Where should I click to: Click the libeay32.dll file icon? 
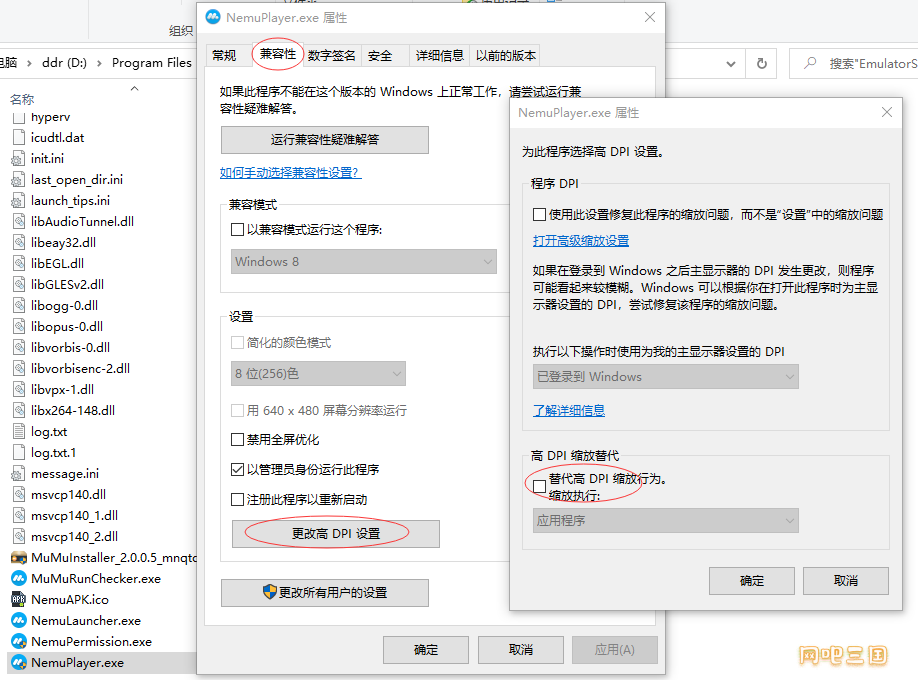(19, 242)
